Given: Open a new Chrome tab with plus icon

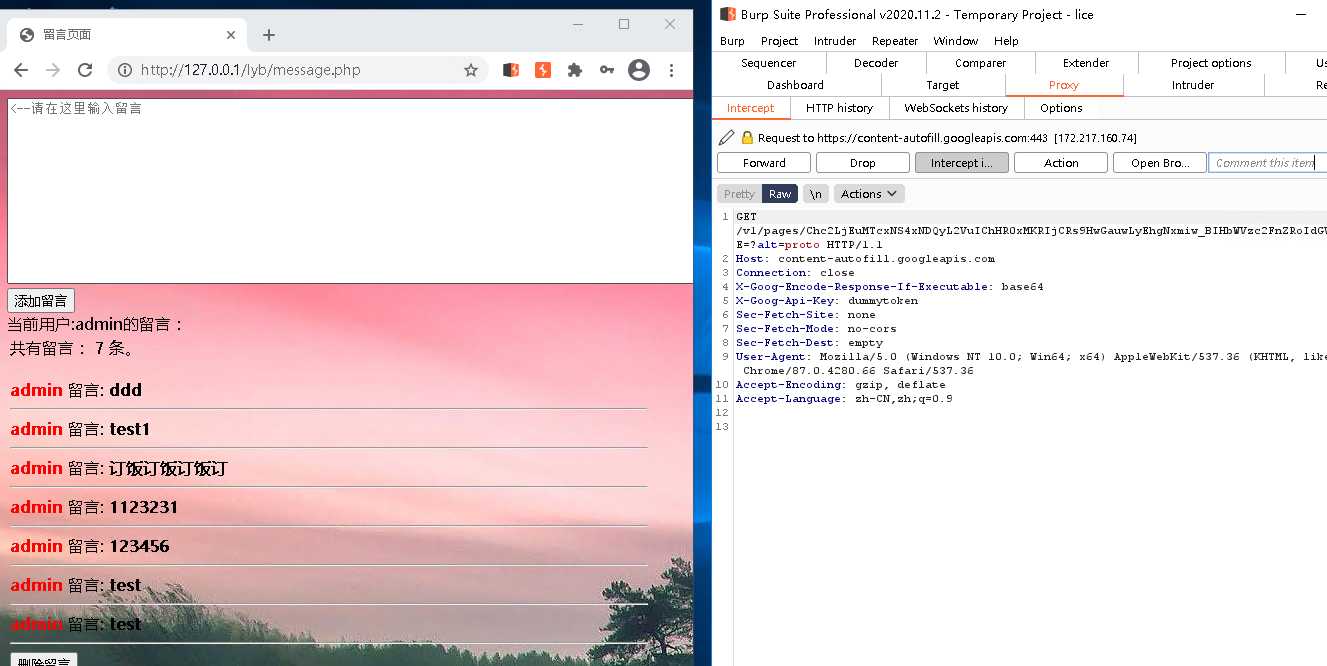Looking at the screenshot, I should pos(268,35).
